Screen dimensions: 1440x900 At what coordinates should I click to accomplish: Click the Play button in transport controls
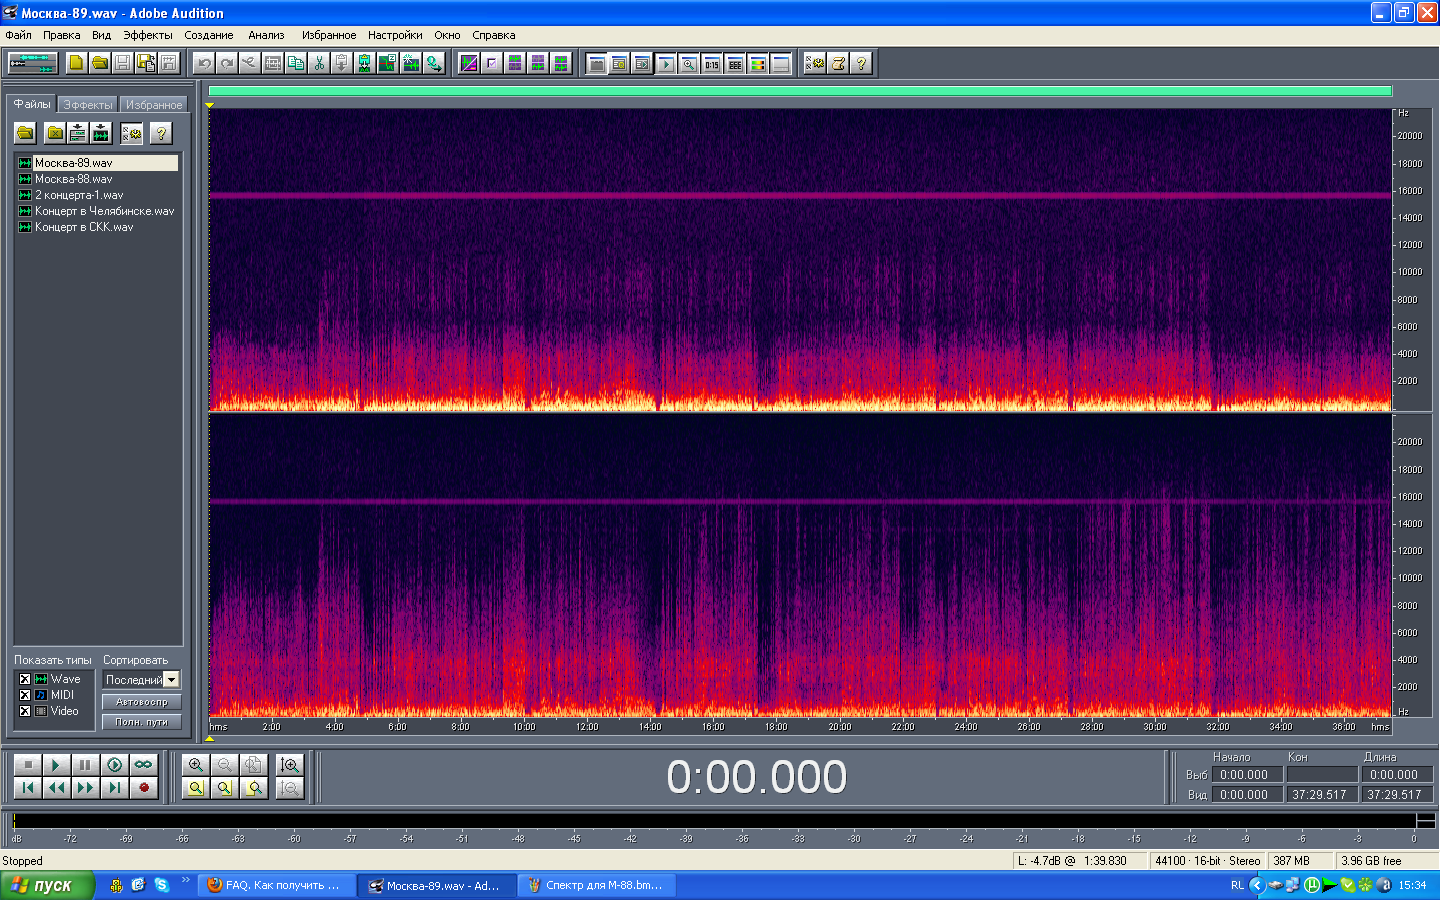pyautogui.click(x=56, y=765)
